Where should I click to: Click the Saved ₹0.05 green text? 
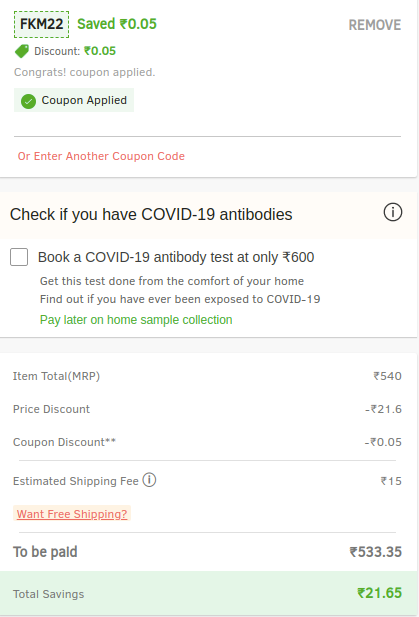click(x=117, y=24)
